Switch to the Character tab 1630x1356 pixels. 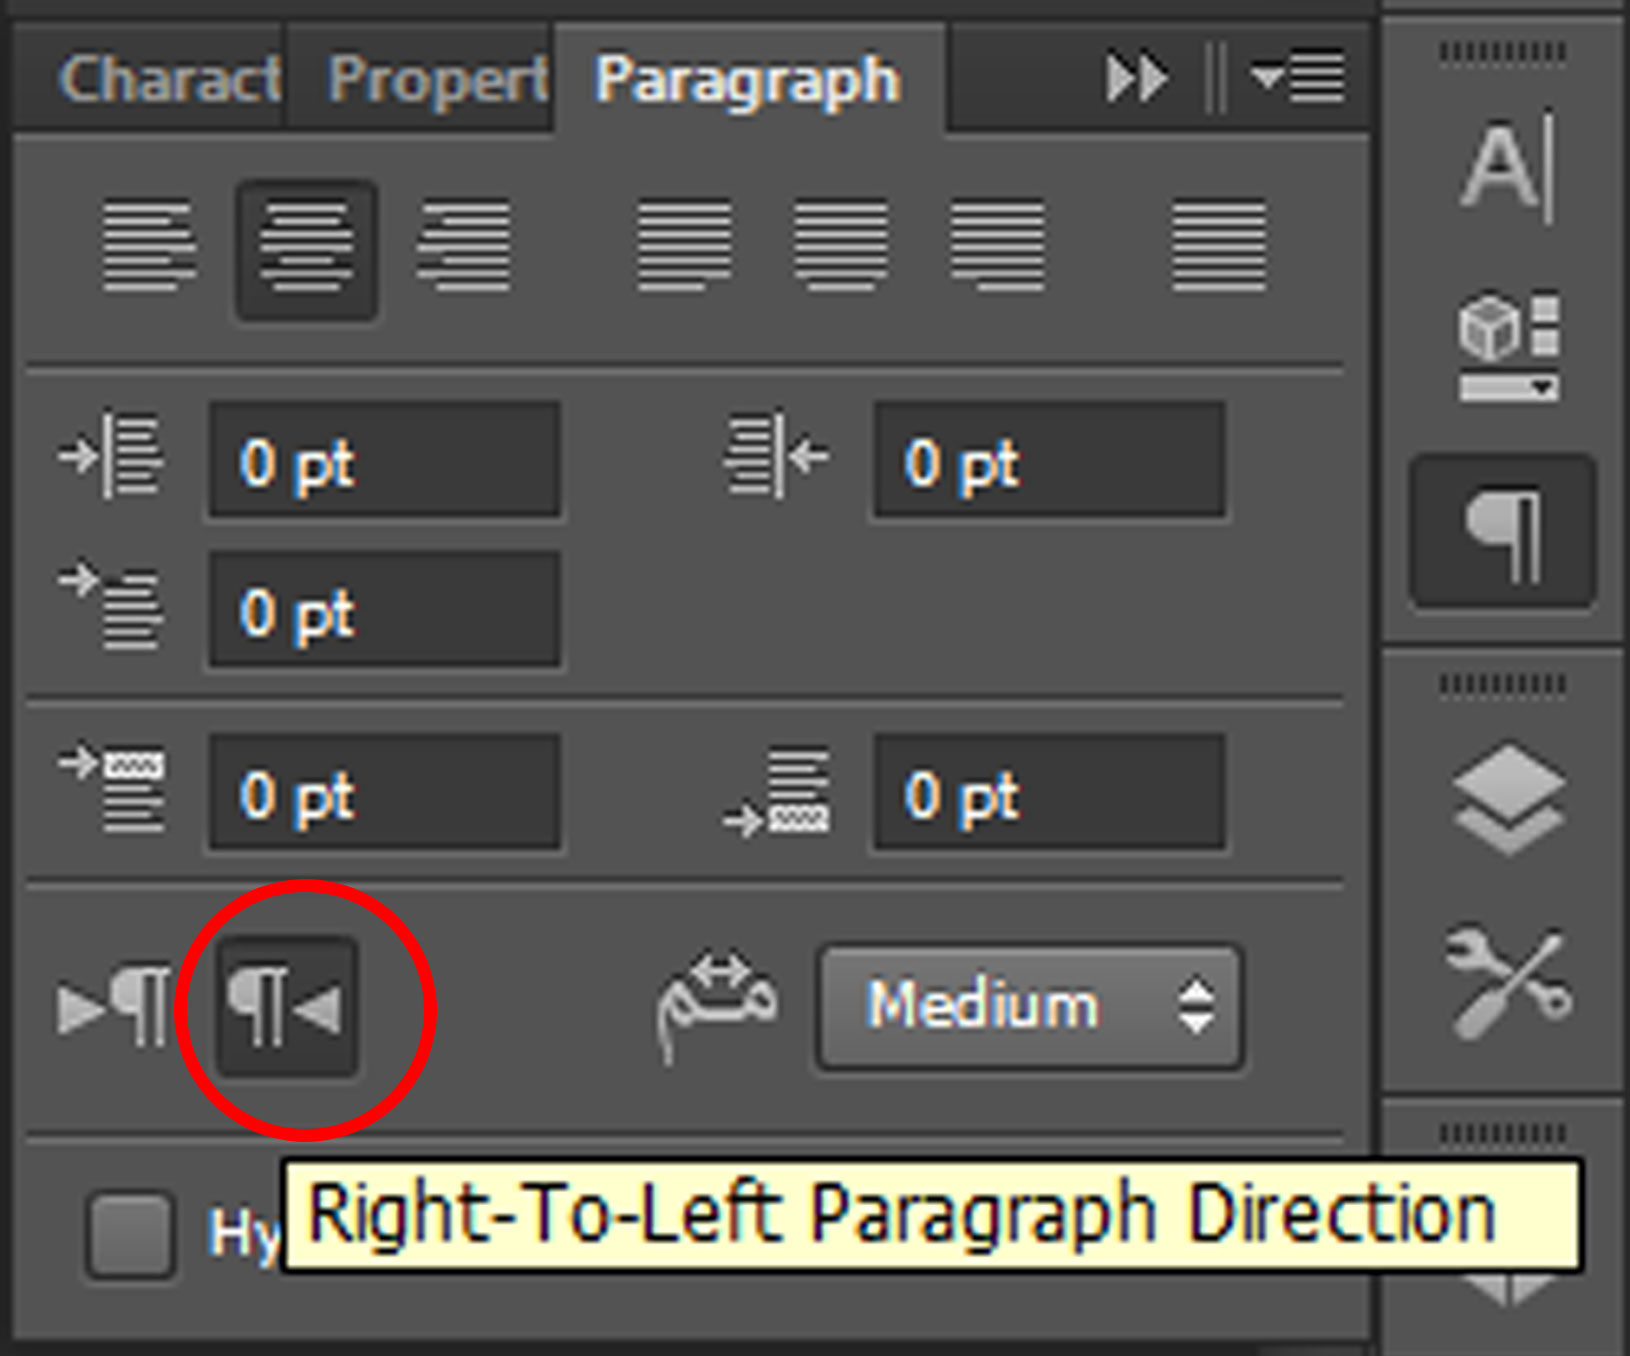coord(168,78)
